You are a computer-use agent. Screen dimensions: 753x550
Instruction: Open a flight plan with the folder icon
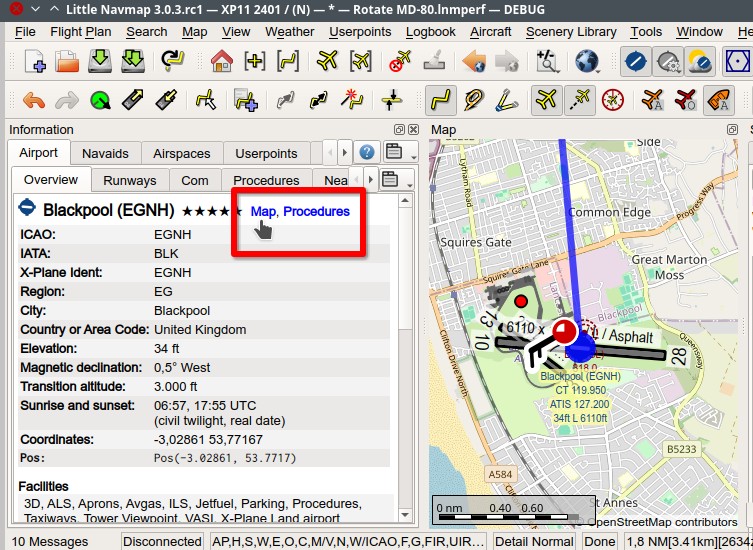pyautogui.click(x=67, y=62)
